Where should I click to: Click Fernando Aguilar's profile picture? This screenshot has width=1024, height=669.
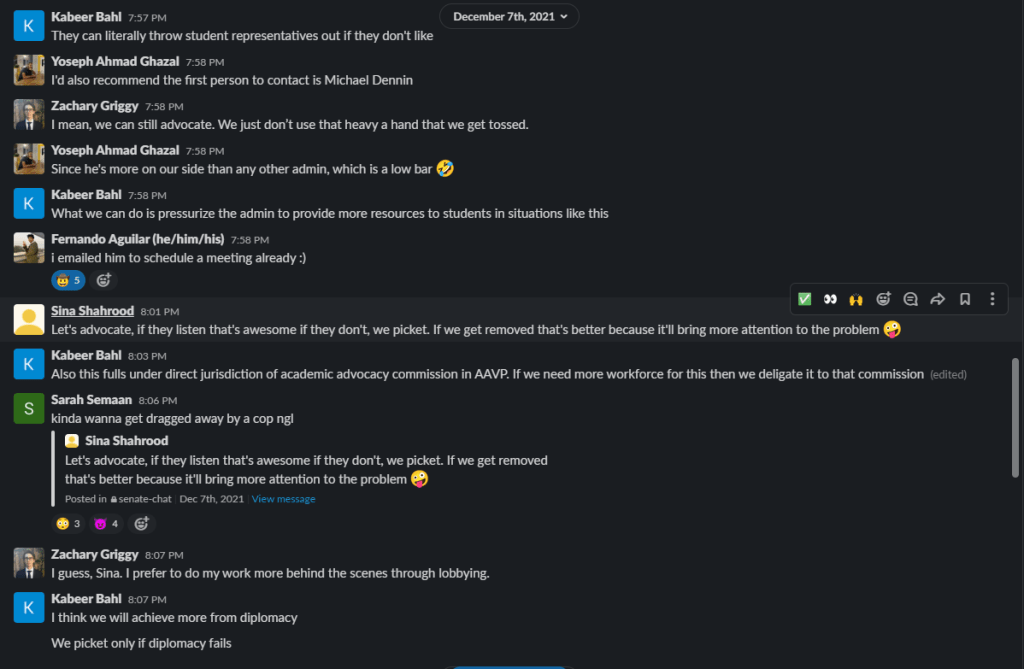tap(29, 247)
